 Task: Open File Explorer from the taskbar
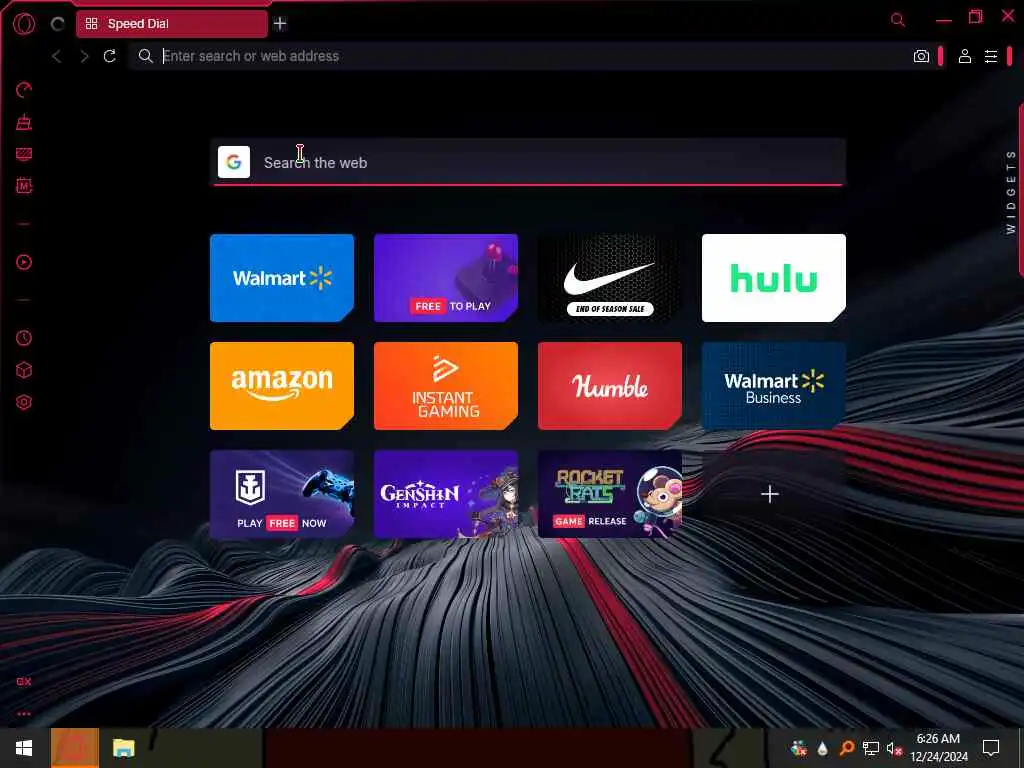click(123, 748)
